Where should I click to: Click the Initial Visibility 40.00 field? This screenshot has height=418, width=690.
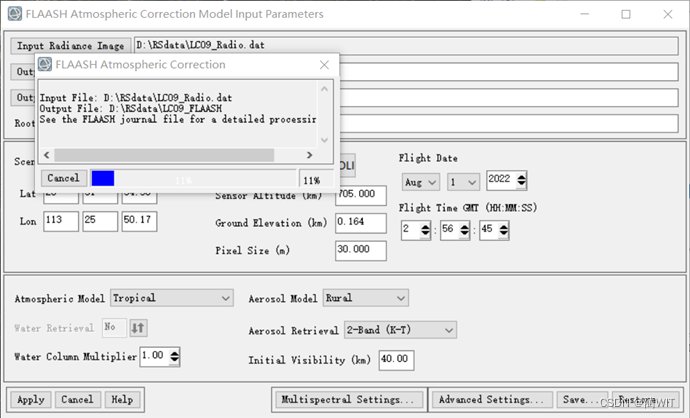396,360
